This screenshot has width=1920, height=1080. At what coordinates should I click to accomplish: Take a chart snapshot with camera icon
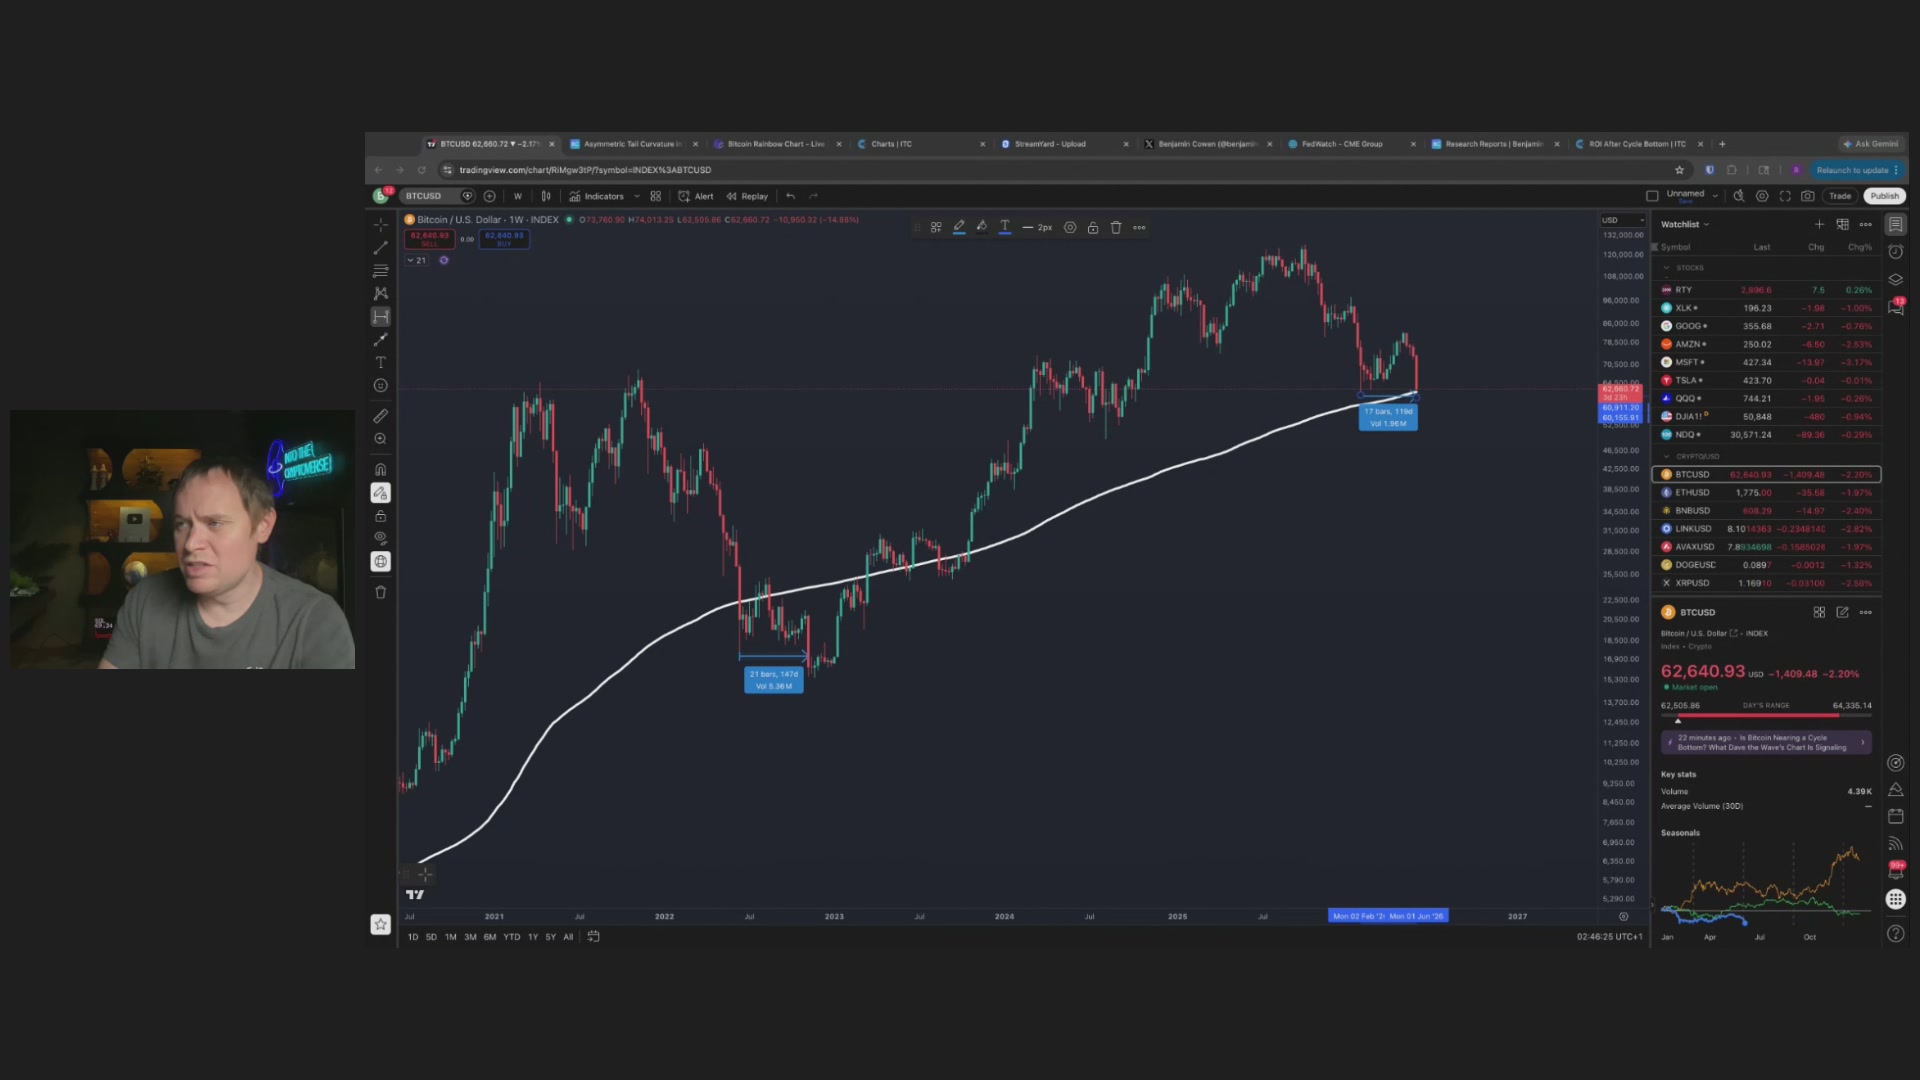[1808, 196]
